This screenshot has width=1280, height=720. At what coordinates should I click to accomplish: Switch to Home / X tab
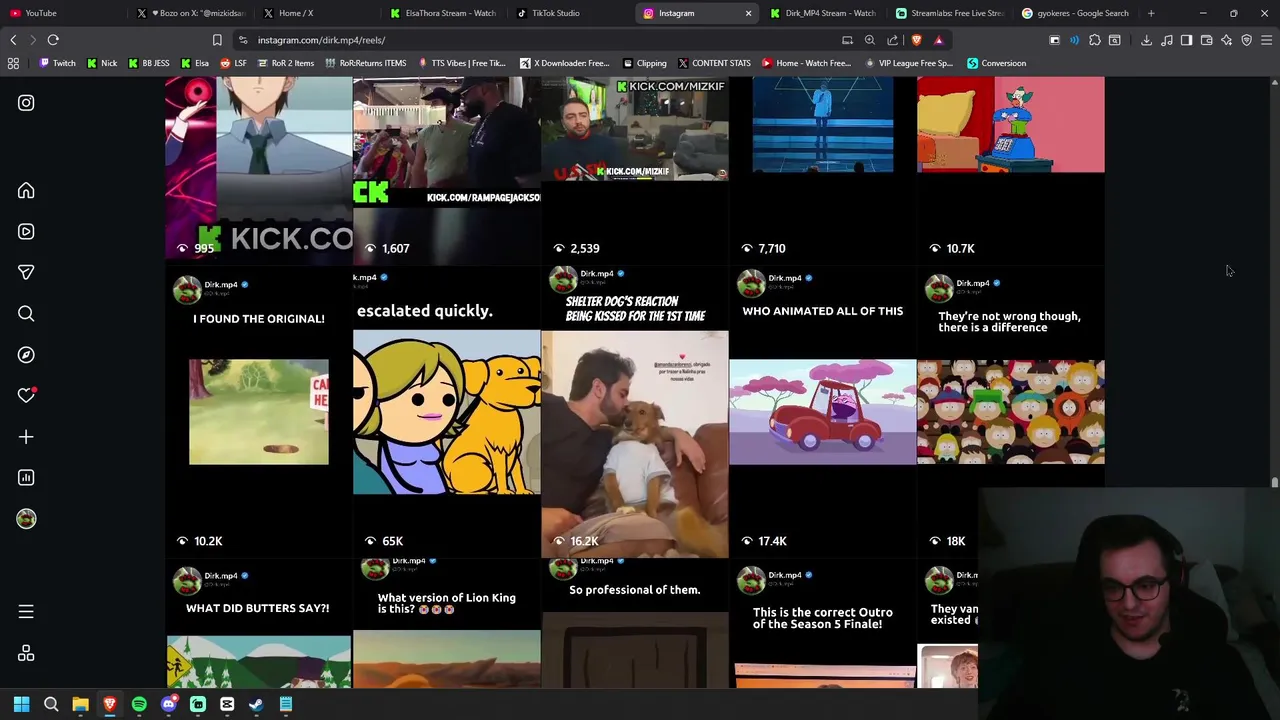pos(314,13)
